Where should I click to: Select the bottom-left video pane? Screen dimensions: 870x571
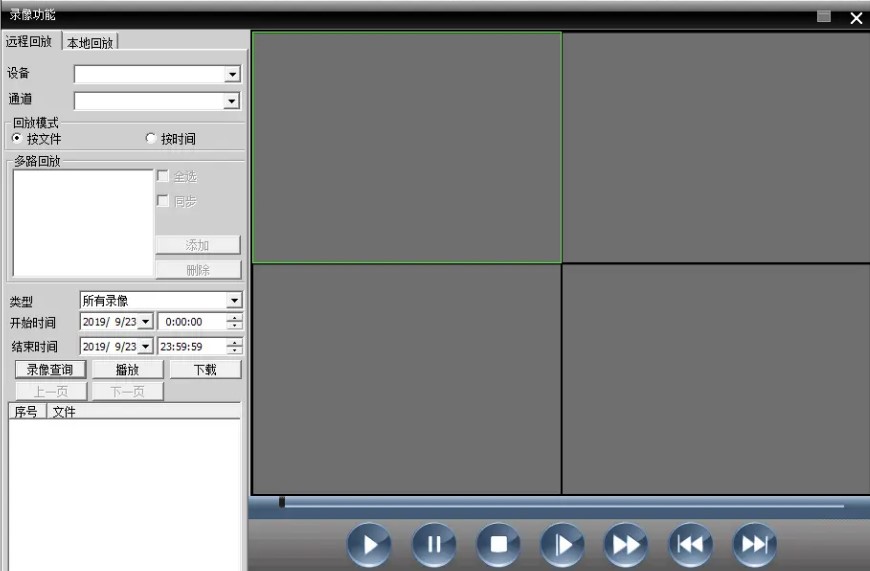pos(407,379)
